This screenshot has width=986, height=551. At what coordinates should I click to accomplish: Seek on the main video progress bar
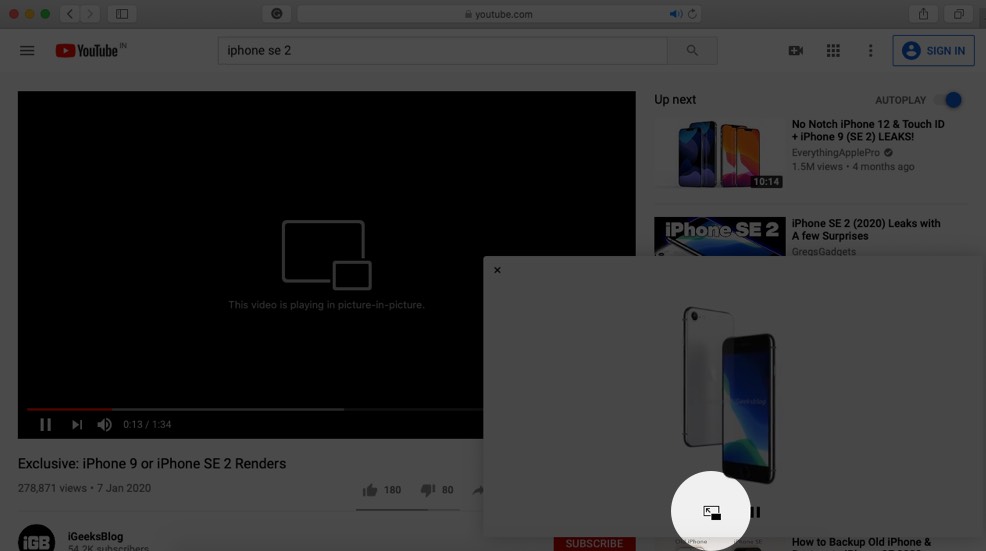coord(255,409)
